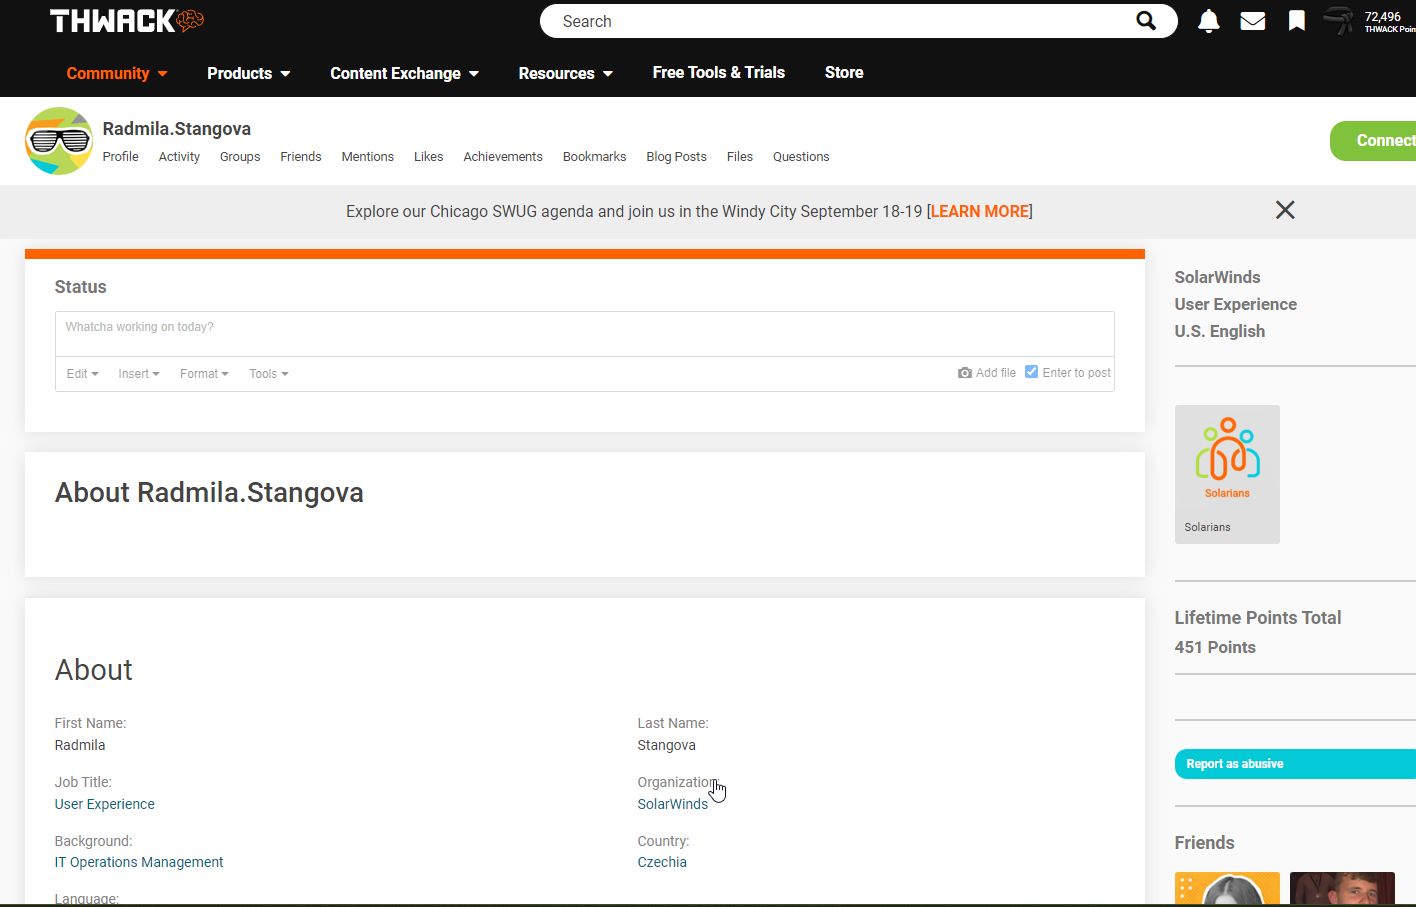Viewport: 1416px width, 907px height.
Task: Open the Files tab
Action: click(740, 157)
